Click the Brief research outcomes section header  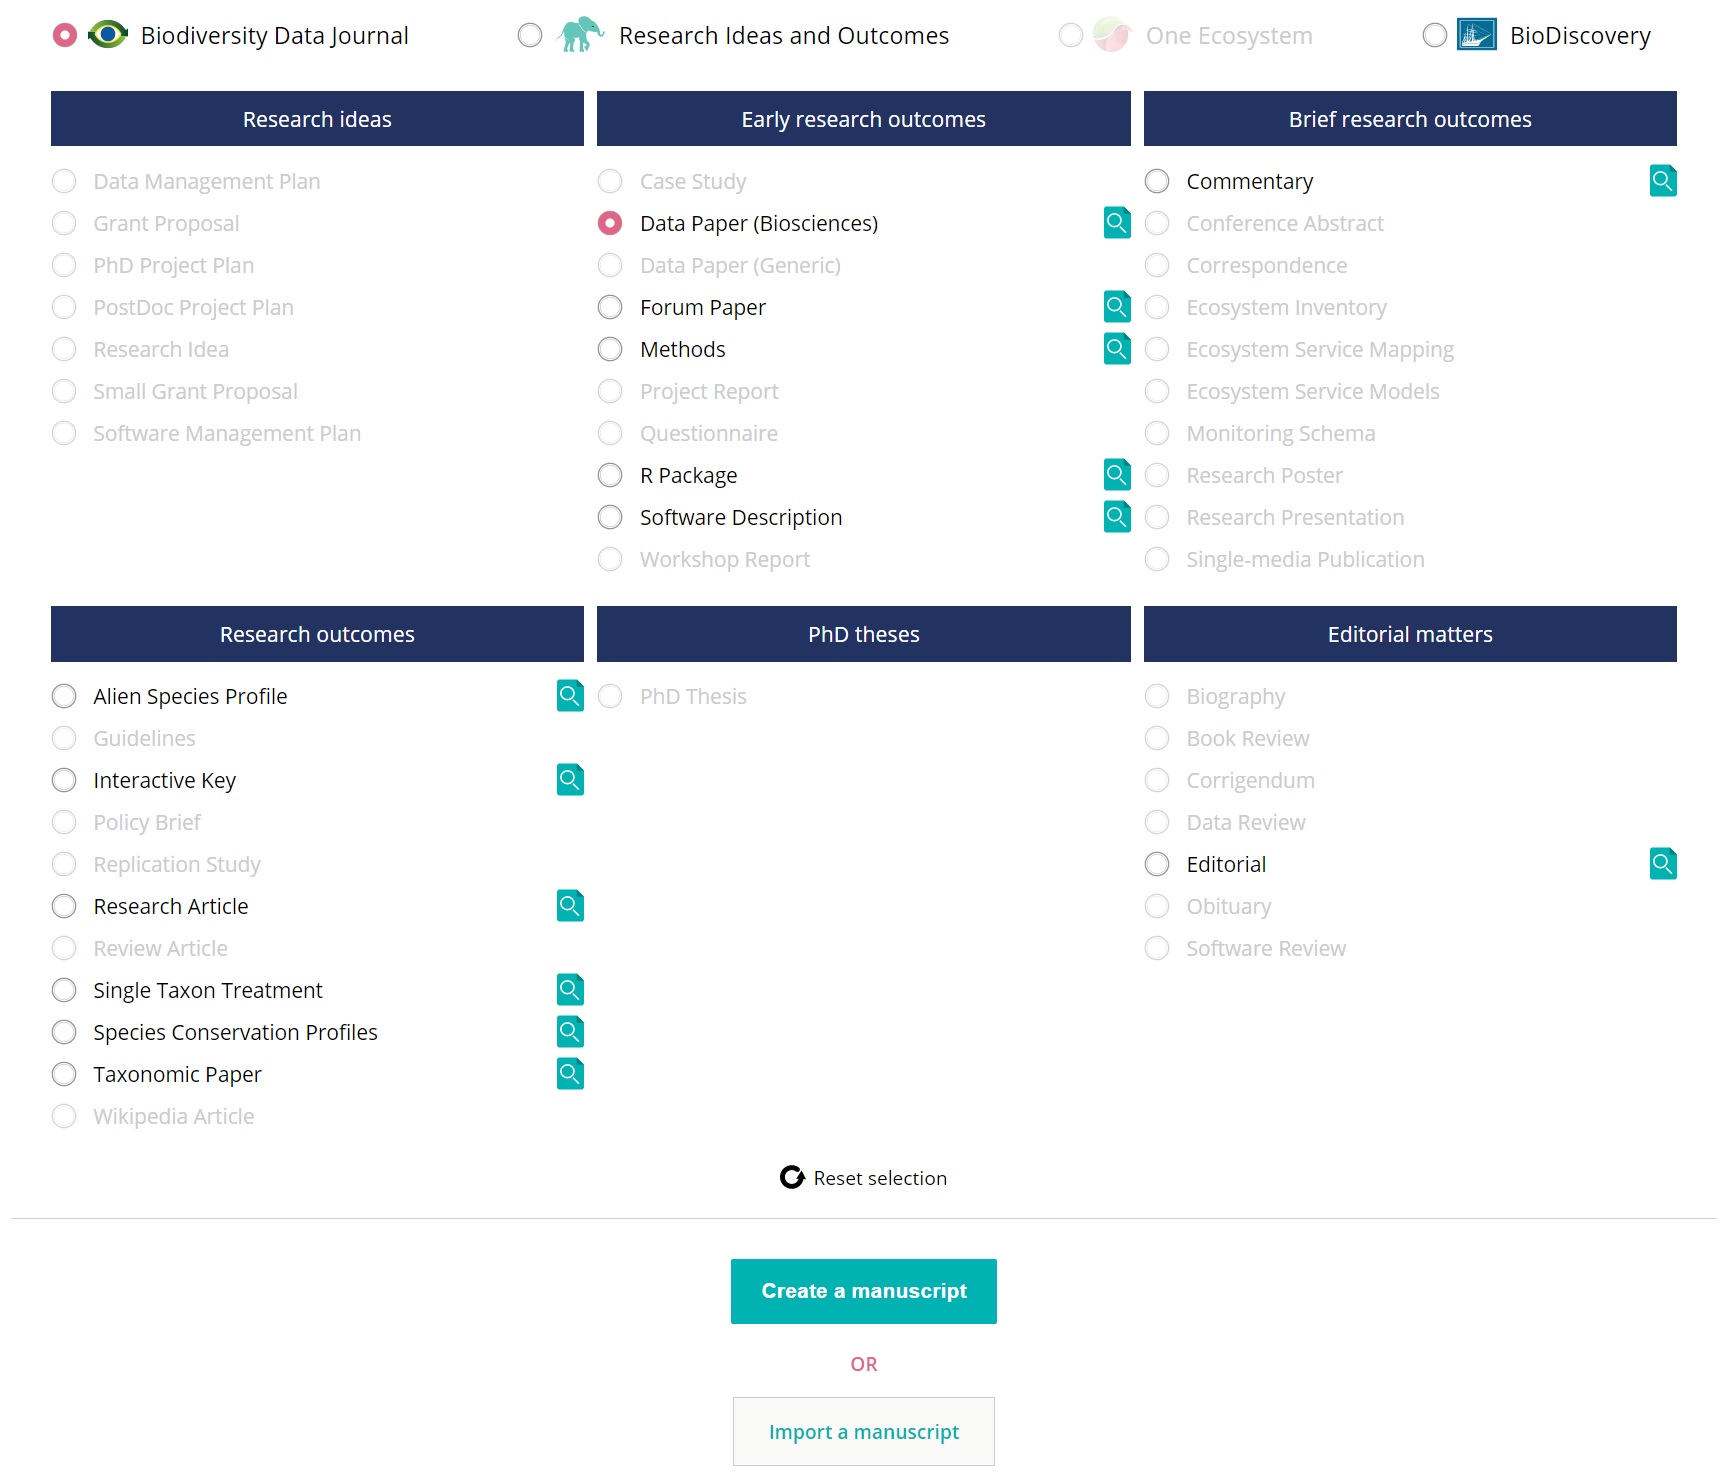pyautogui.click(x=1410, y=119)
